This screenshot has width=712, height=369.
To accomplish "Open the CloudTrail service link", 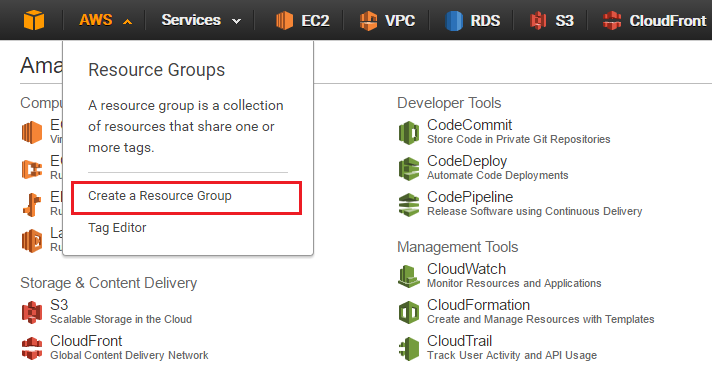I will coord(460,340).
